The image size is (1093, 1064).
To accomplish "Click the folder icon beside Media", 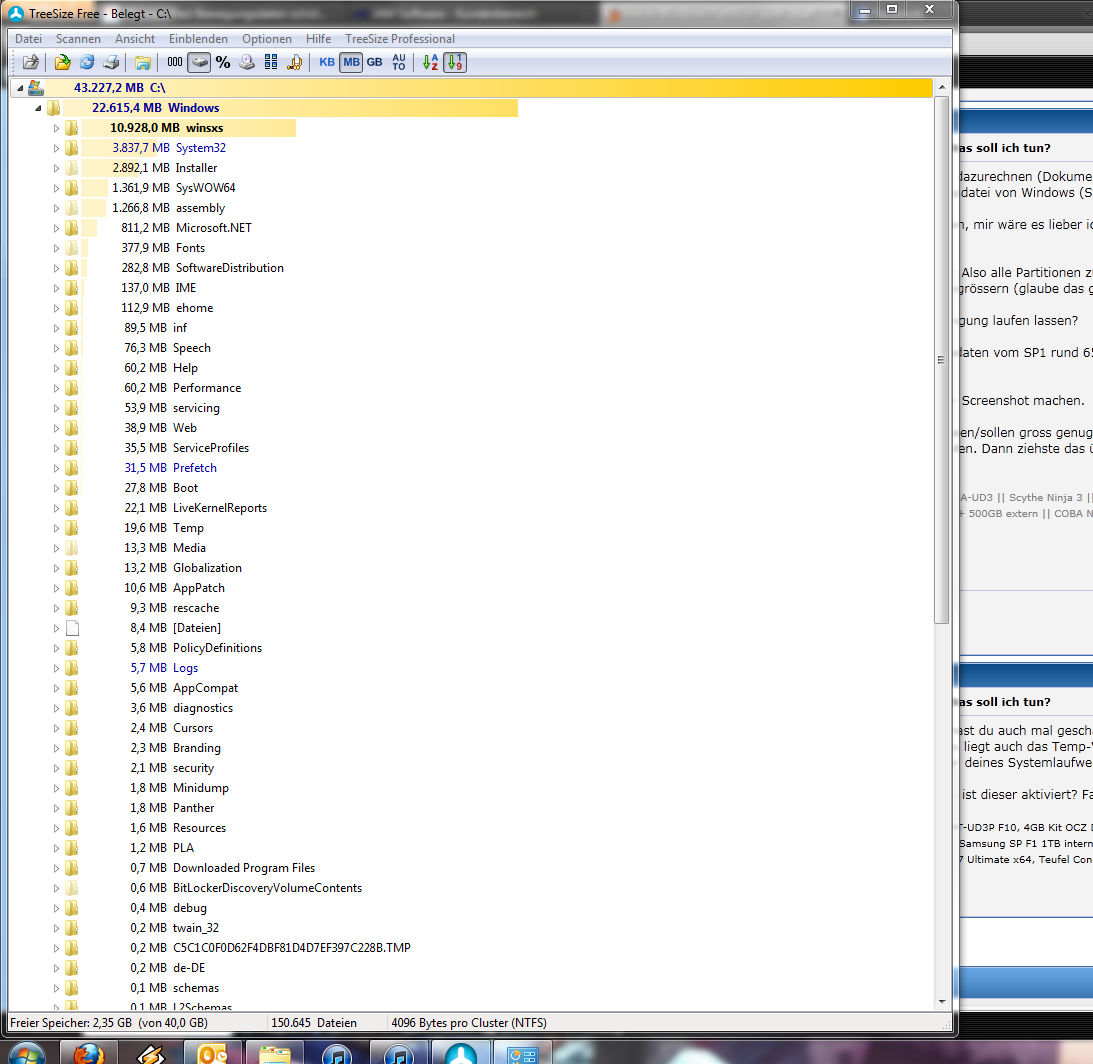I will pos(72,548).
